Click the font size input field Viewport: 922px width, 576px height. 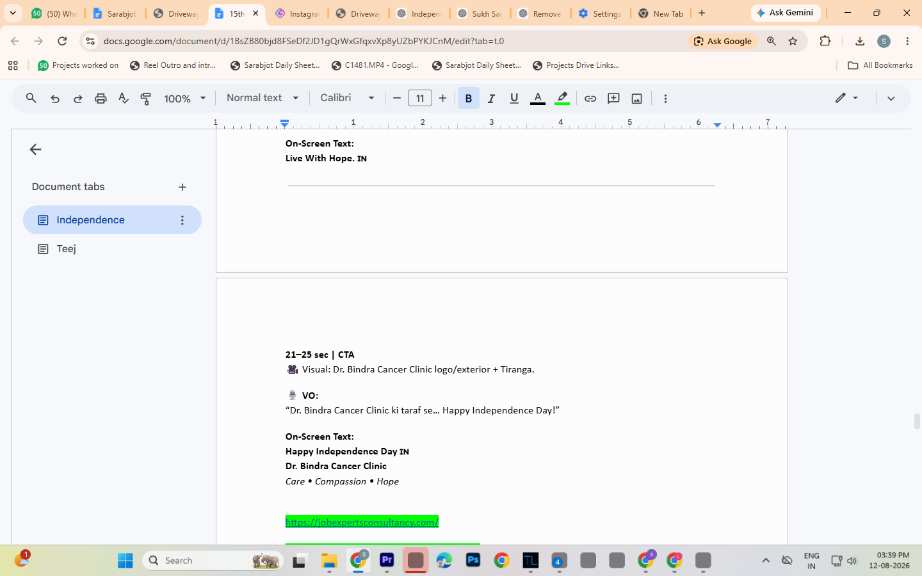pyautogui.click(x=420, y=99)
